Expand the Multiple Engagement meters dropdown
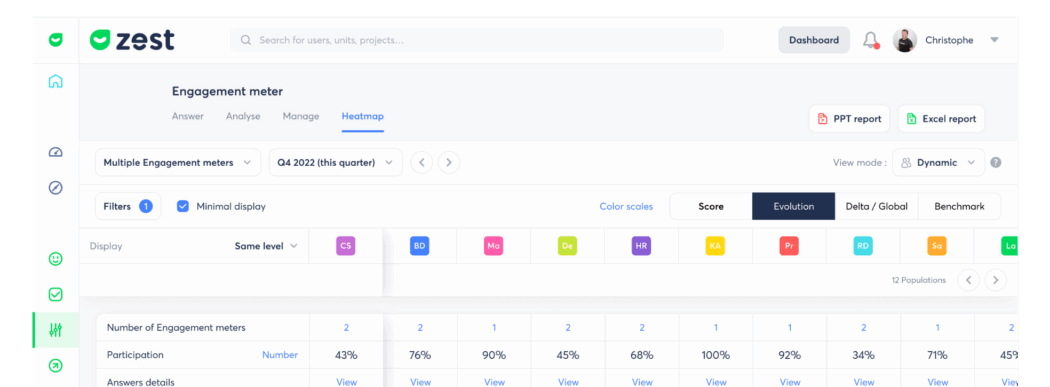Viewport: 1050px width, 387px height. [177, 162]
